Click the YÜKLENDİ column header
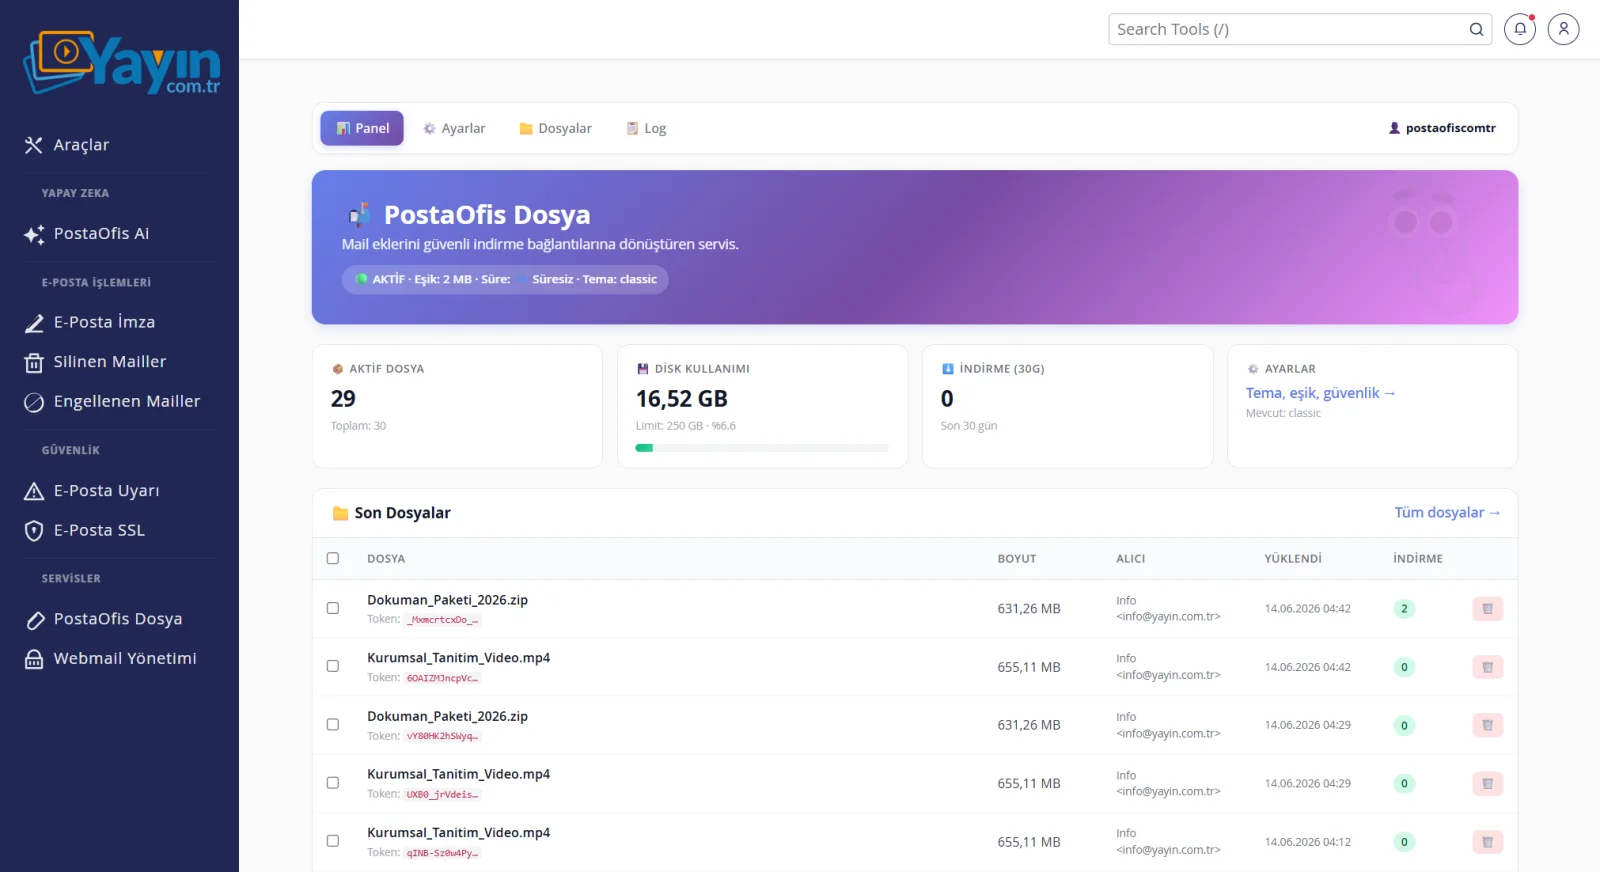This screenshot has width=1600, height=872. pos(1292,559)
